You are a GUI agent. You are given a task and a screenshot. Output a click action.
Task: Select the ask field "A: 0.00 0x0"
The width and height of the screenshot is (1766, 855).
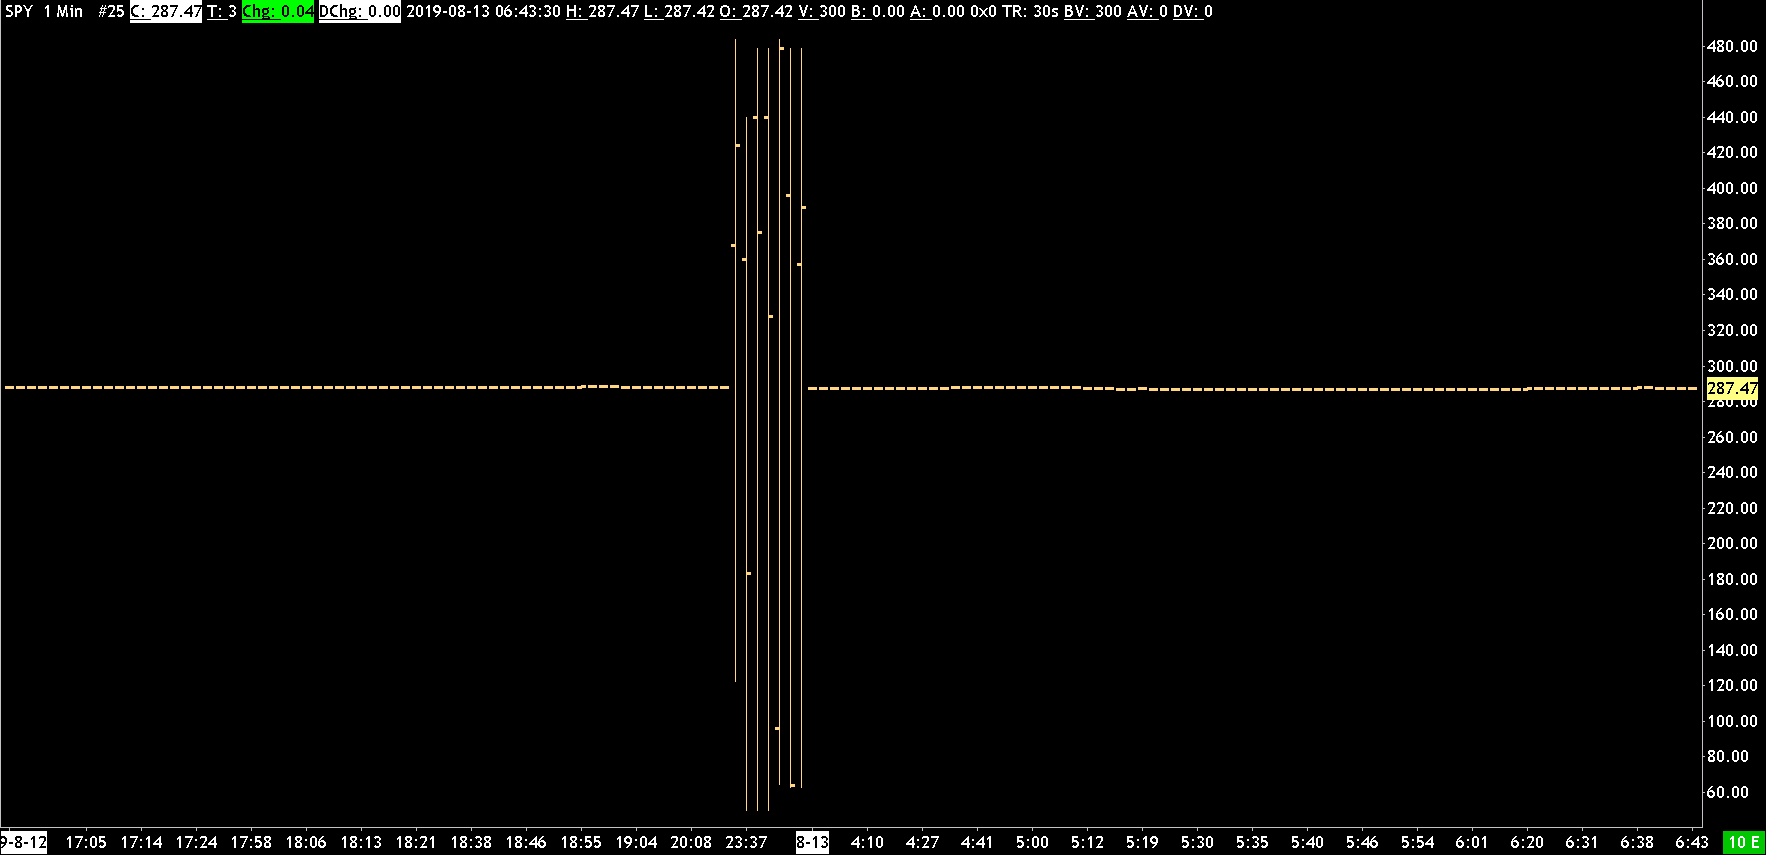[x=952, y=12]
